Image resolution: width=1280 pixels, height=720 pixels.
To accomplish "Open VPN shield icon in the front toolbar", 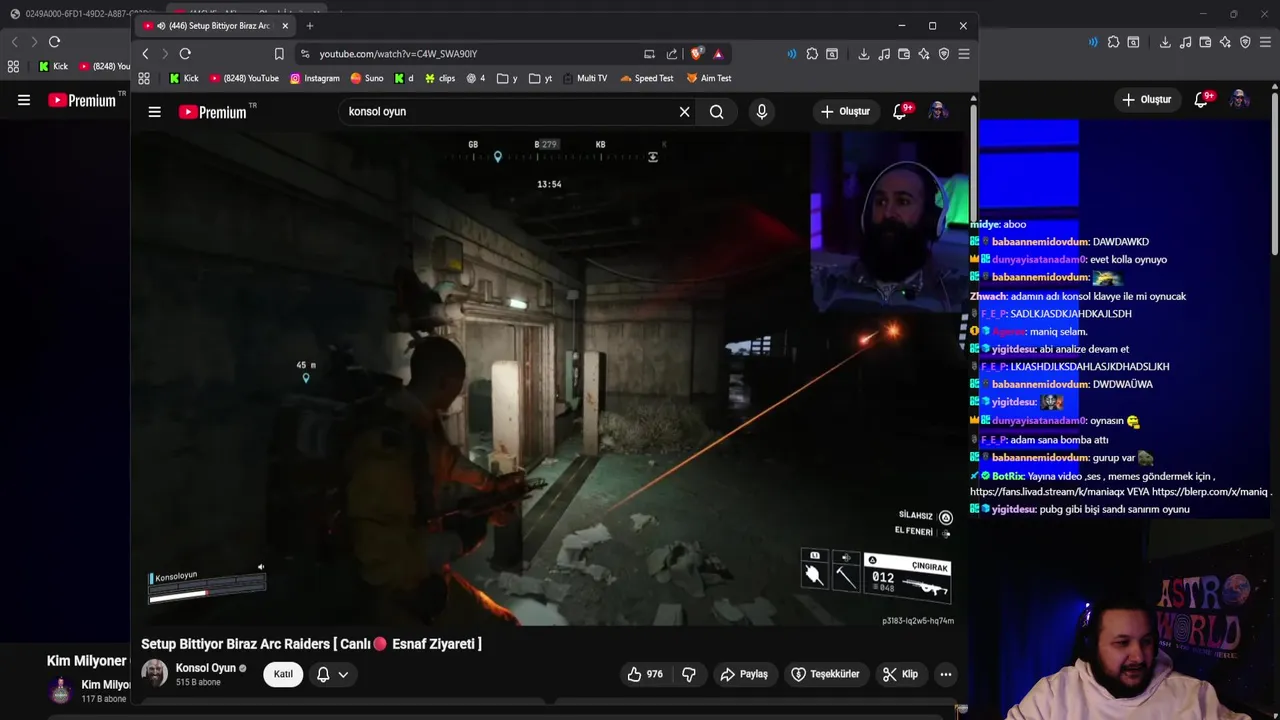I will click(x=944, y=54).
